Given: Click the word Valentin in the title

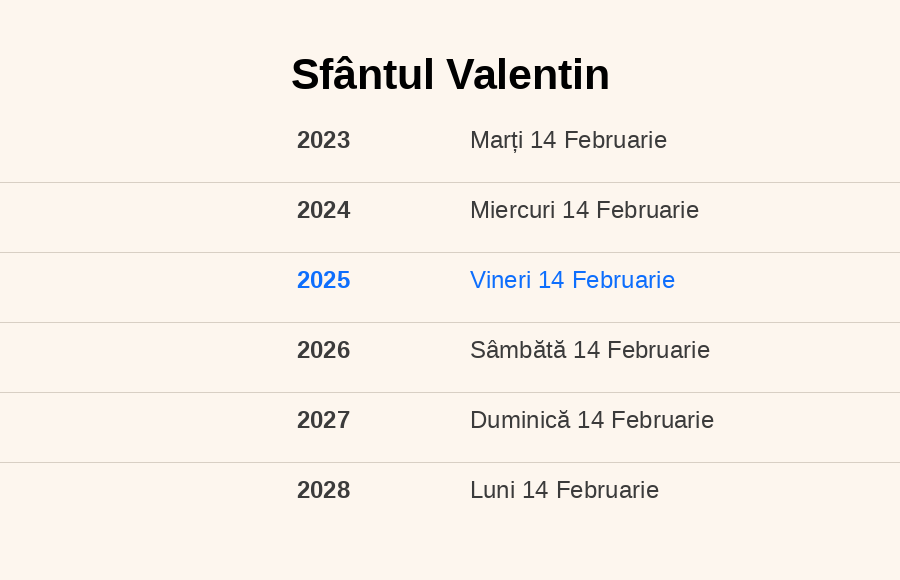Looking at the screenshot, I should click(528, 75).
